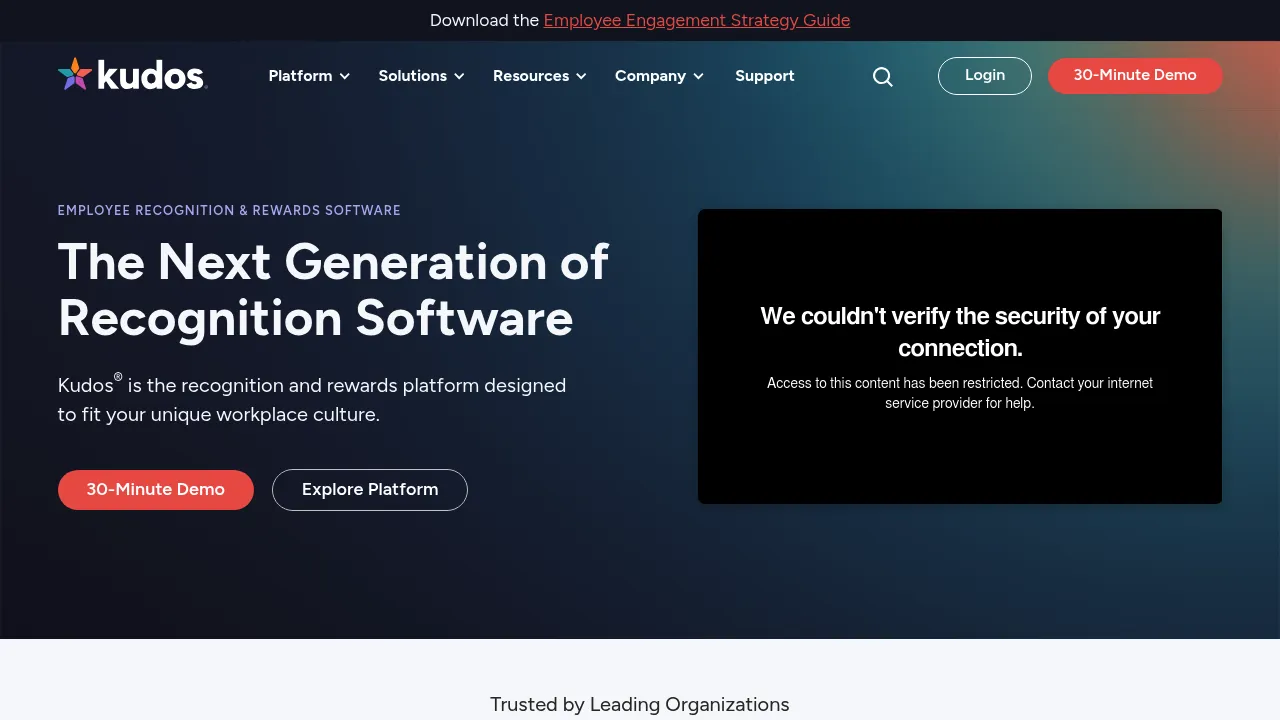Open the Employee Engagement Strategy Guide link
The image size is (1280, 720).
click(697, 20)
